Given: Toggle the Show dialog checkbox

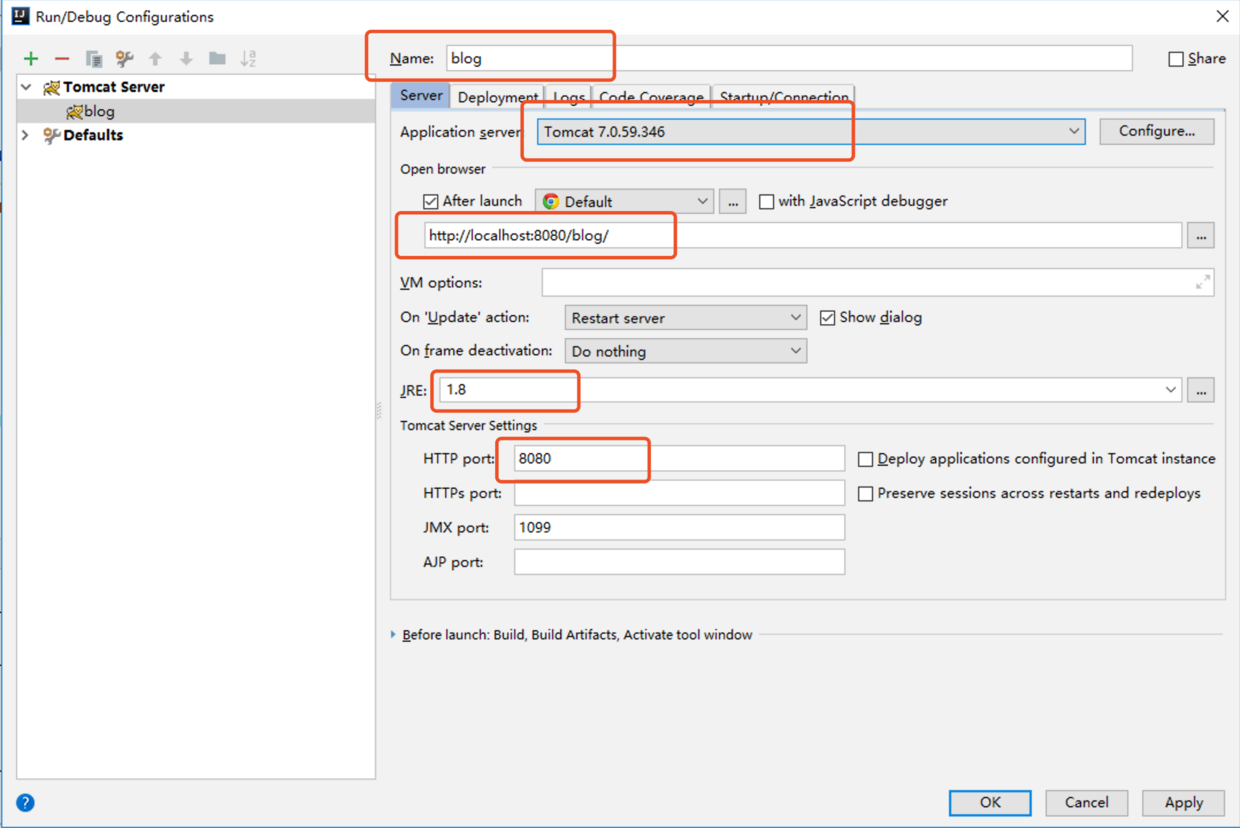Looking at the screenshot, I should (827, 317).
